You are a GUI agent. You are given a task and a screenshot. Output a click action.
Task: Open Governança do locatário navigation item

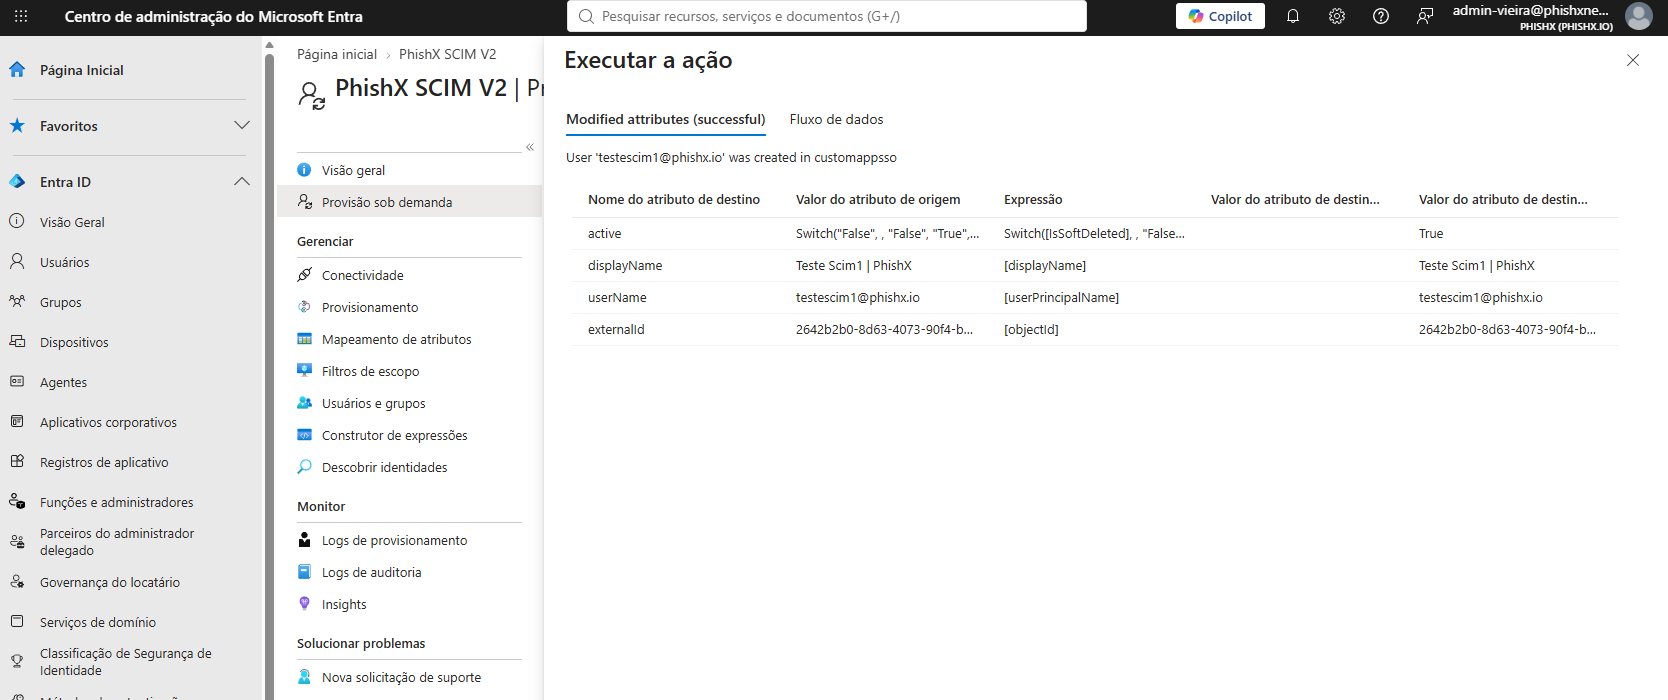(110, 582)
